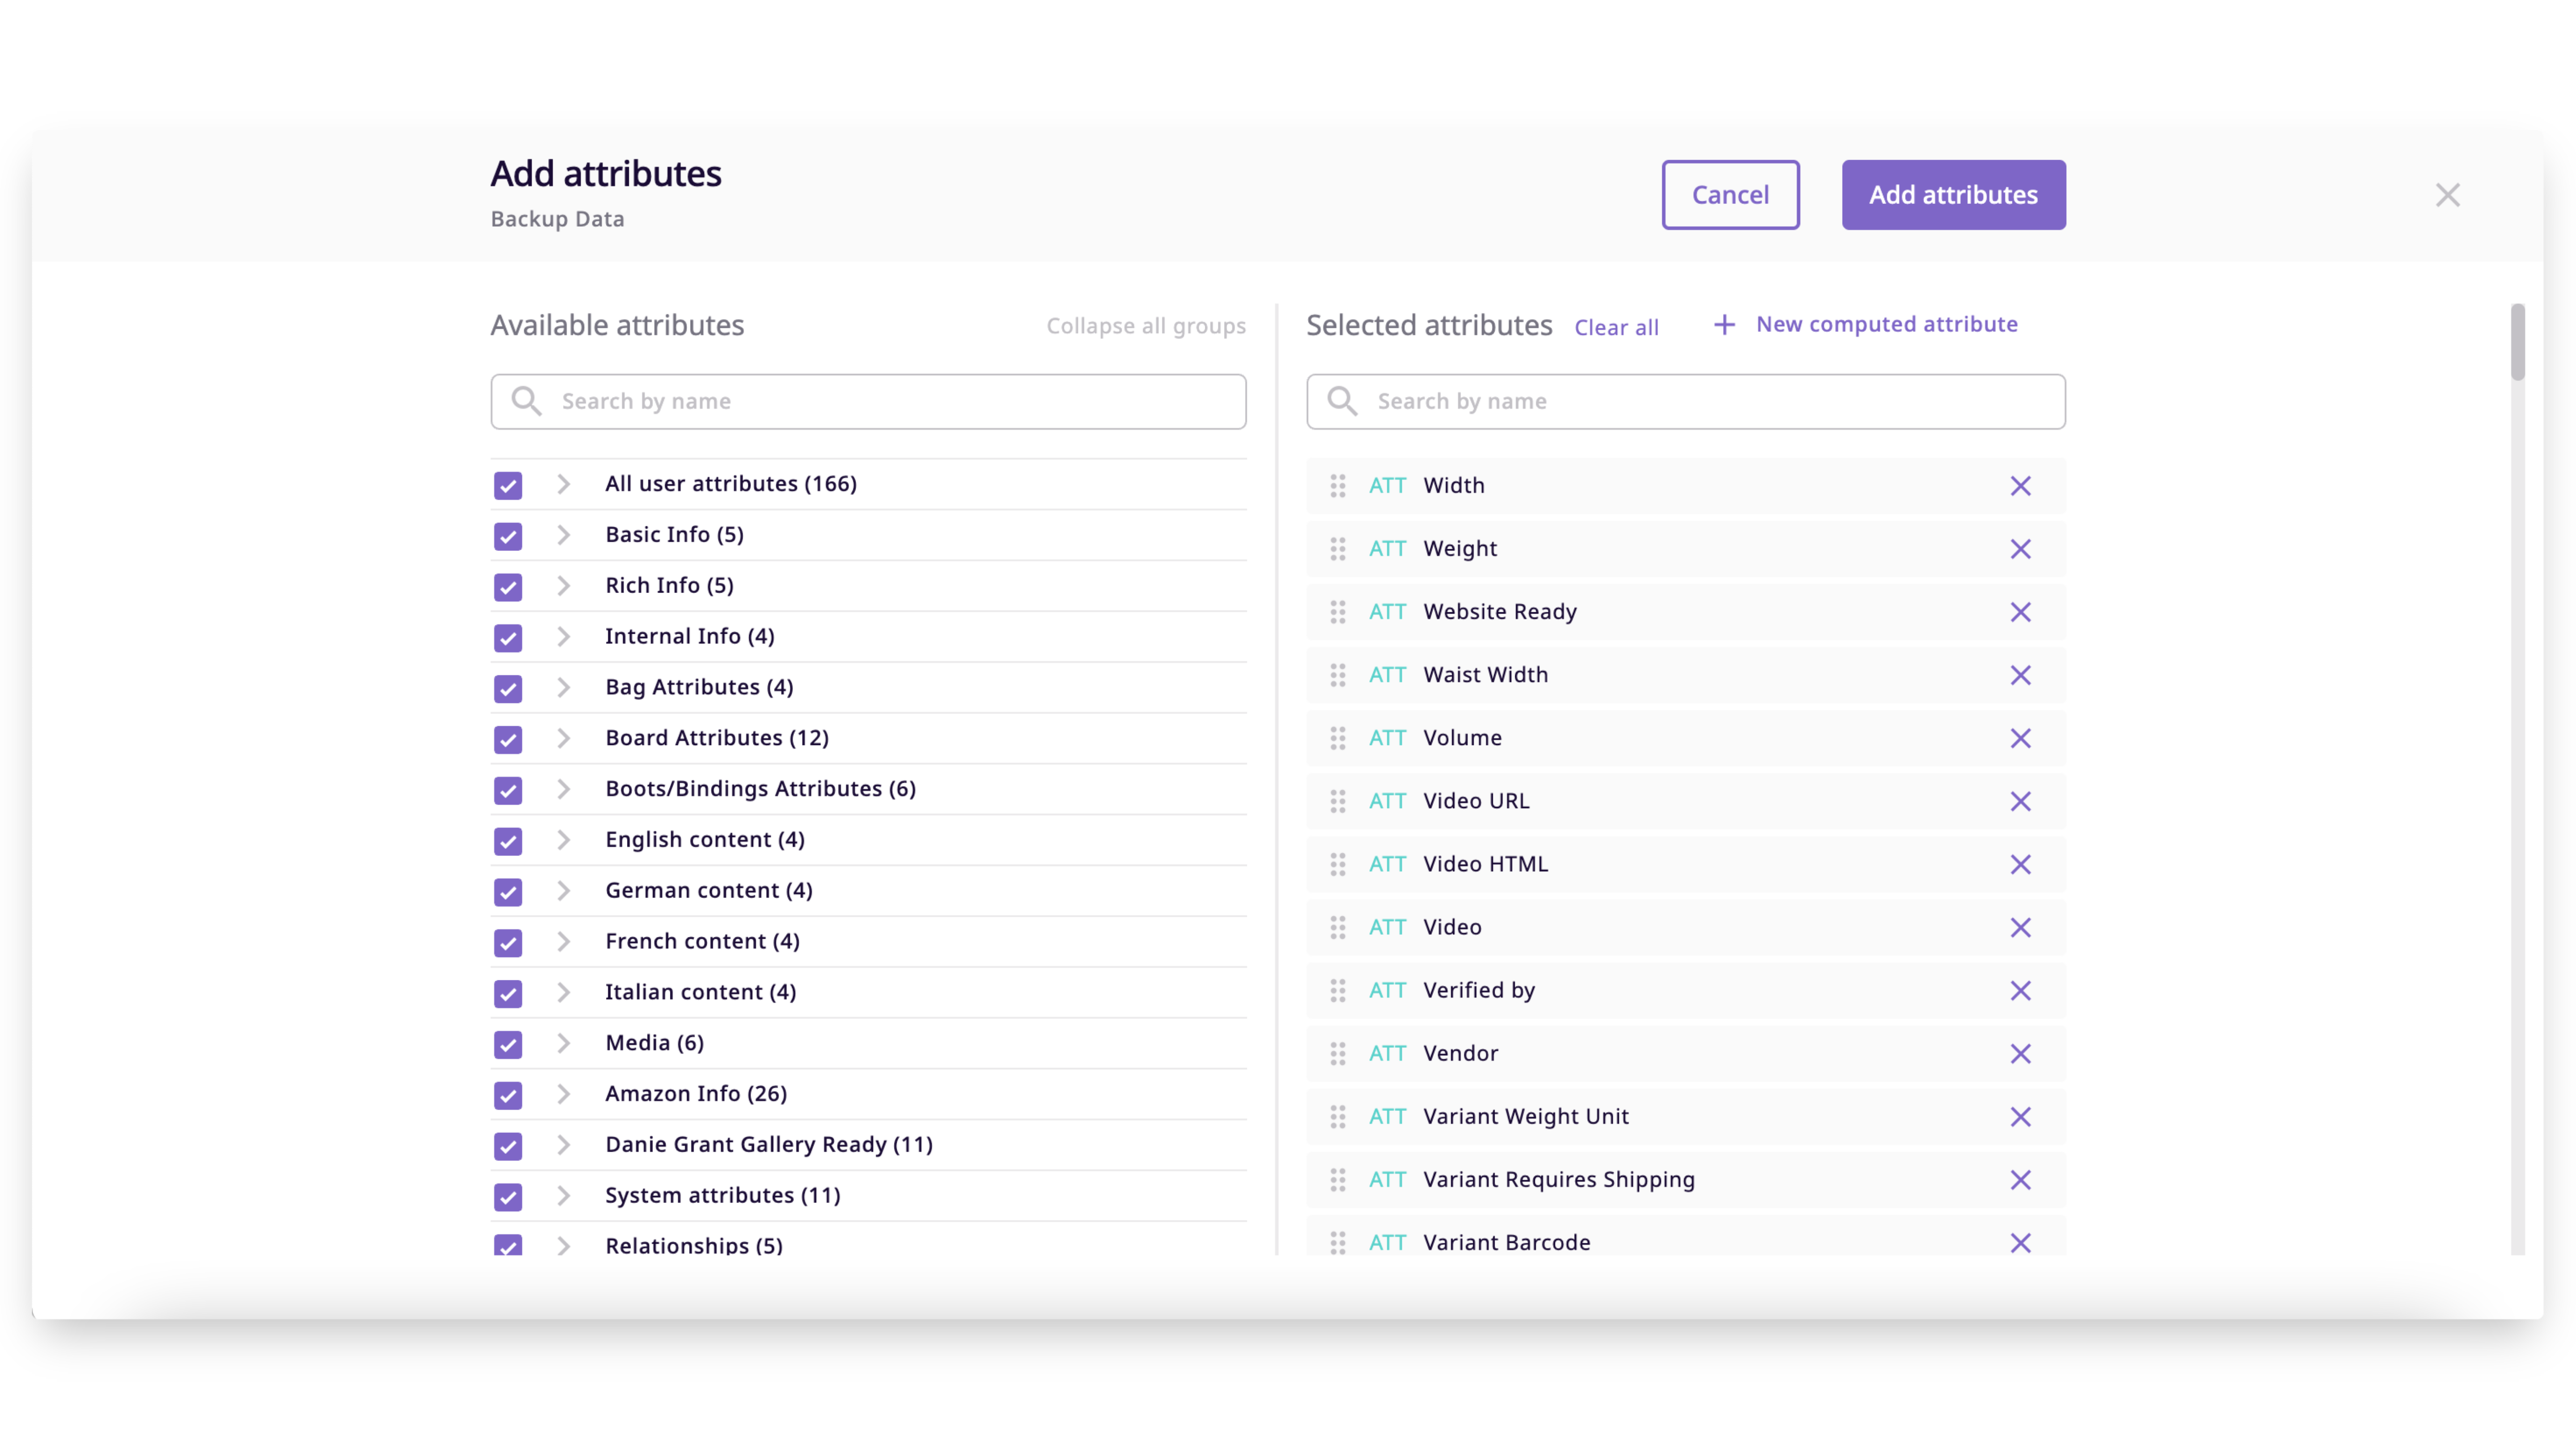Uncheck the Media group checkbox
This screenshot has height=1449, width=2576.
(508, 1045)
